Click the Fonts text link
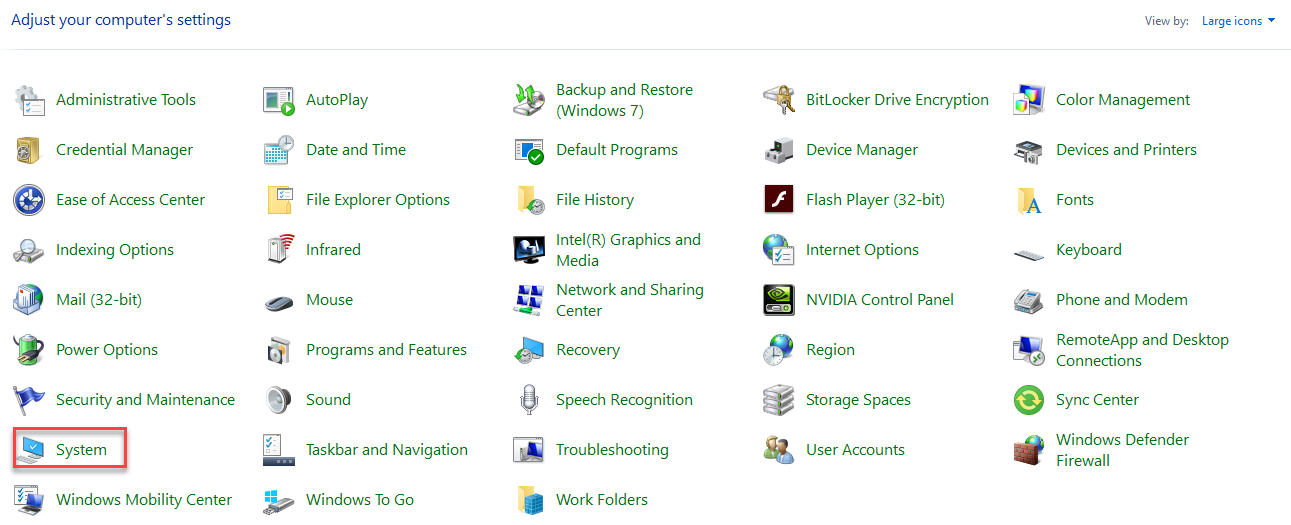 click(1075, 200)
